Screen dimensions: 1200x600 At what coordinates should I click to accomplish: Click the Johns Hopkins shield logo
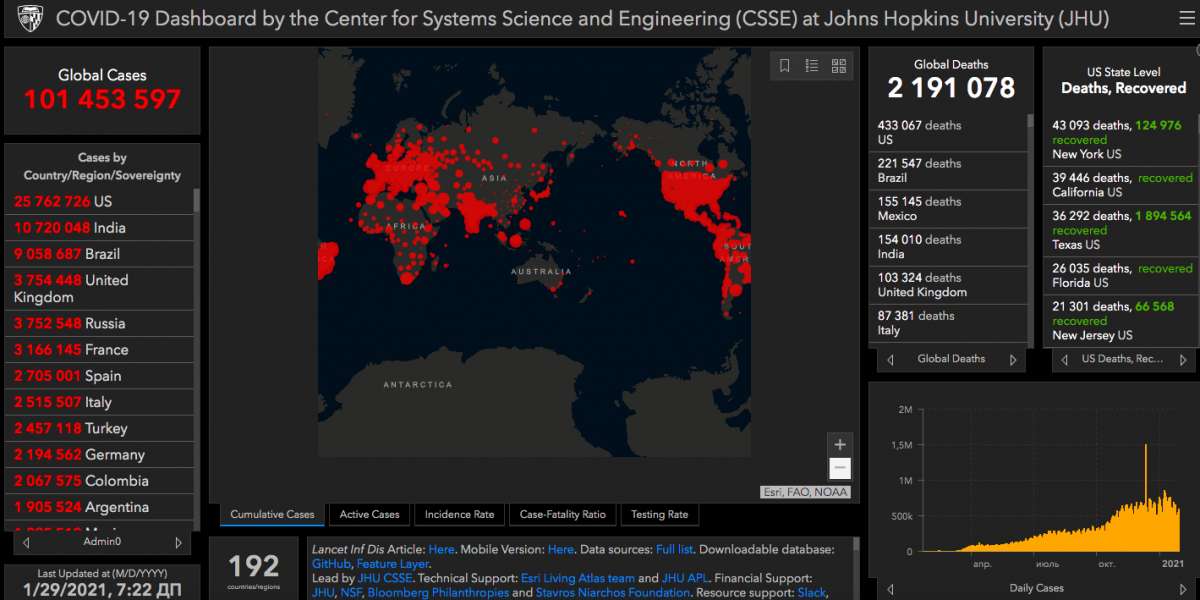30,18
